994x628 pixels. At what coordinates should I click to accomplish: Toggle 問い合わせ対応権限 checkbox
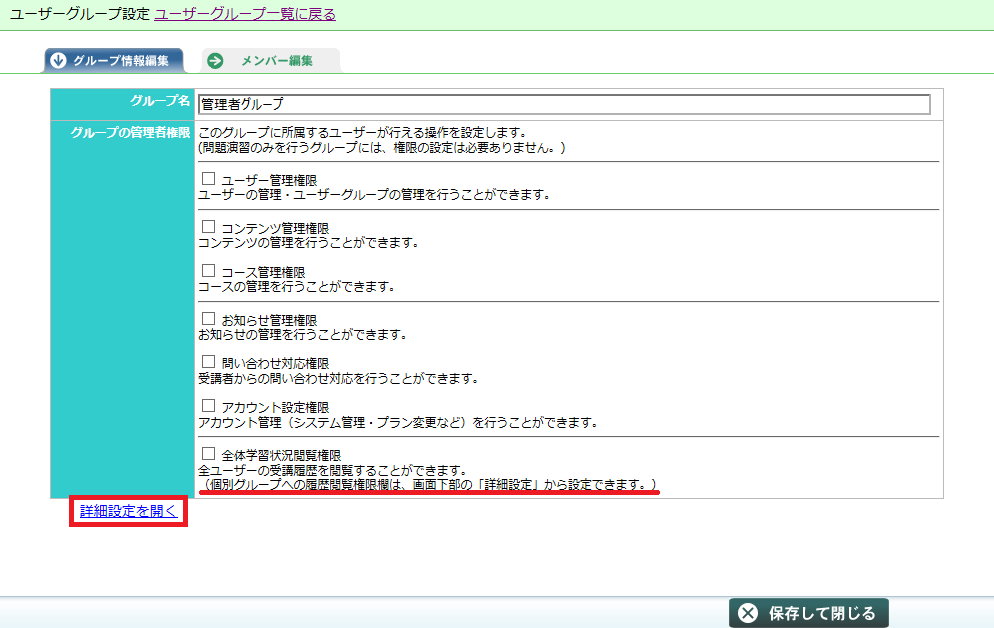tap(208, 362)
